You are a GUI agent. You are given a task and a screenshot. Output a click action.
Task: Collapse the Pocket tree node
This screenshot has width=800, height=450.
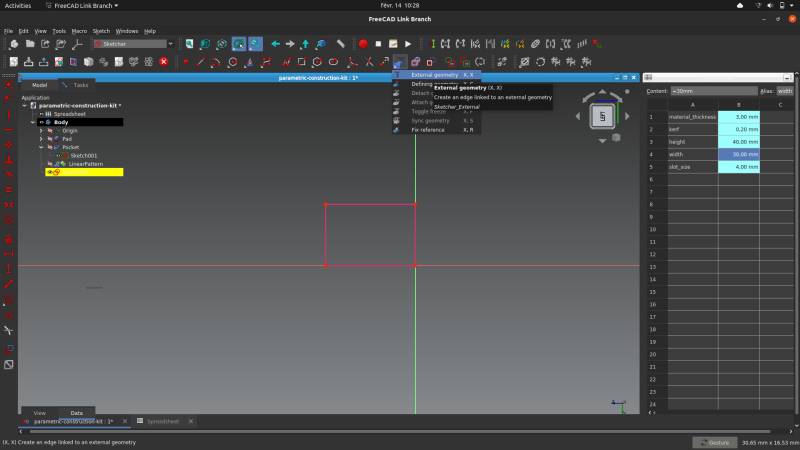(x=41, y=147)
